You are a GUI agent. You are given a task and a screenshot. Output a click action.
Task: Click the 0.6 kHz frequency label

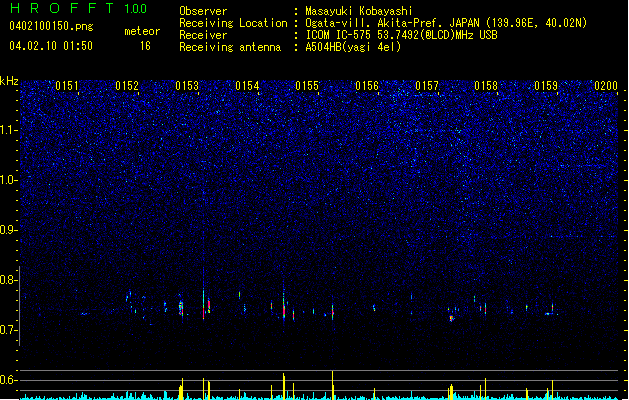point(8,380)
